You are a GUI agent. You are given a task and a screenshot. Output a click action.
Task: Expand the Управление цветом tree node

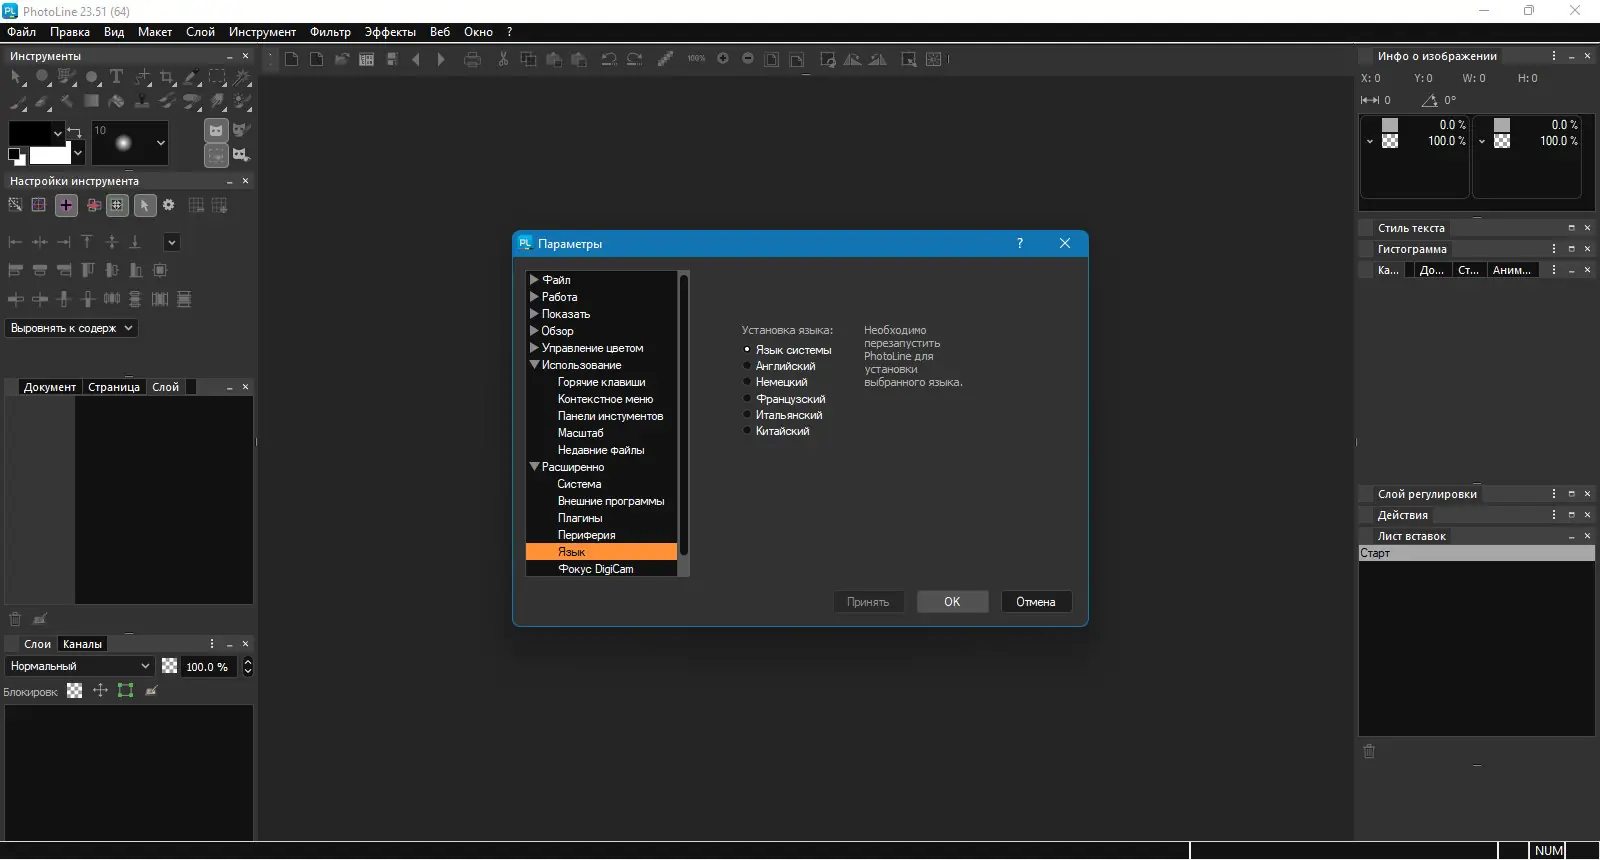pyautogui.click(x=534, y=348)
